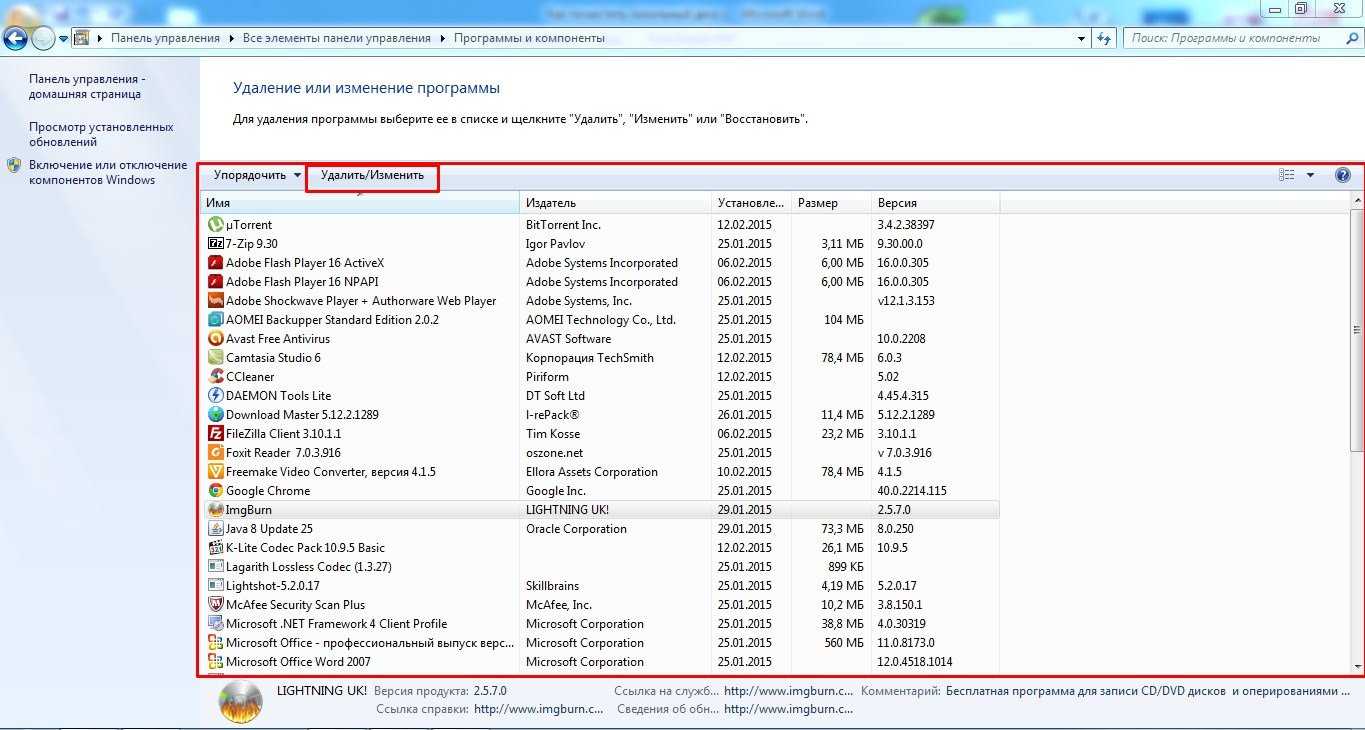Click the Foxit Reader icon
Screen dimensions: 1365x730
[215, 453]
